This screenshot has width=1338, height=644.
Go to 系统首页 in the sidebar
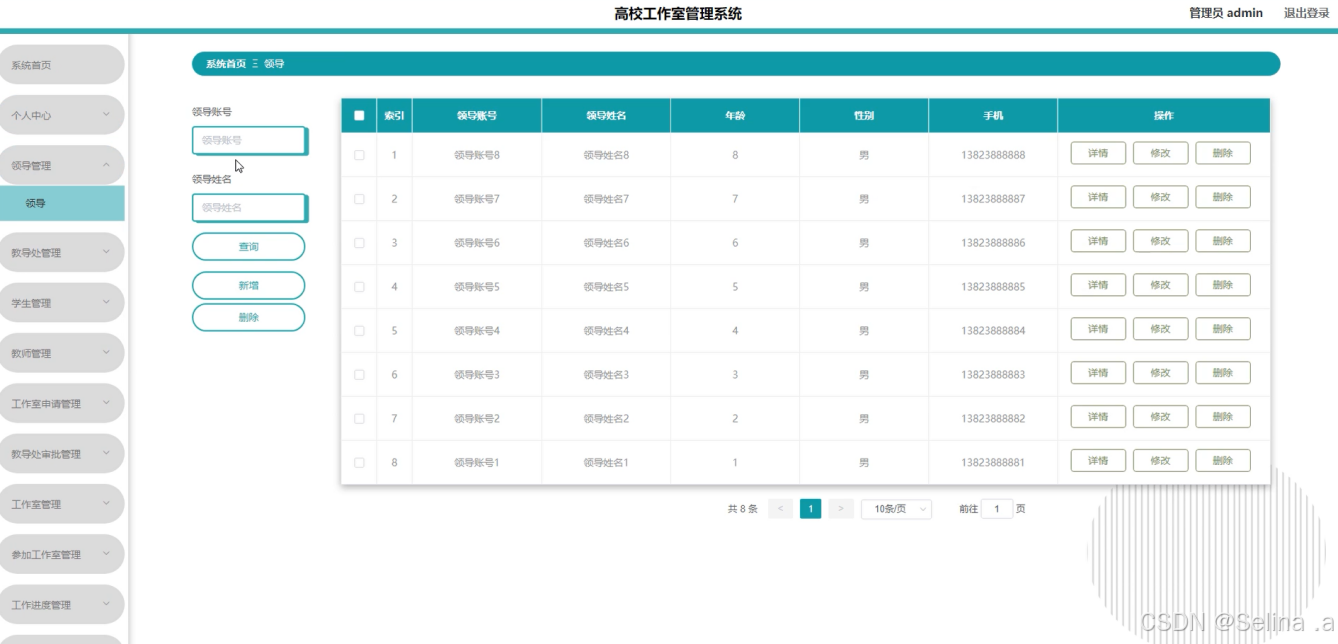[x=62, y=65]
